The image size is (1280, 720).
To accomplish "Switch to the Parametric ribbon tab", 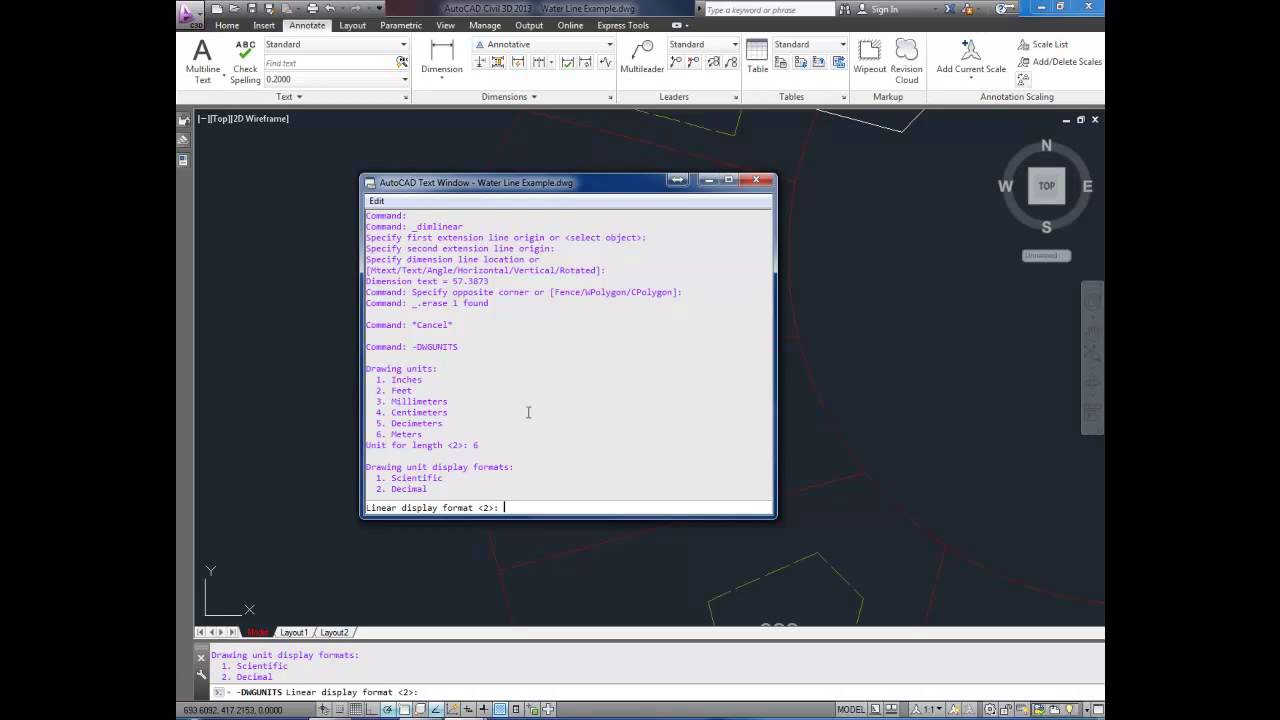I will [x=401, y=25].
